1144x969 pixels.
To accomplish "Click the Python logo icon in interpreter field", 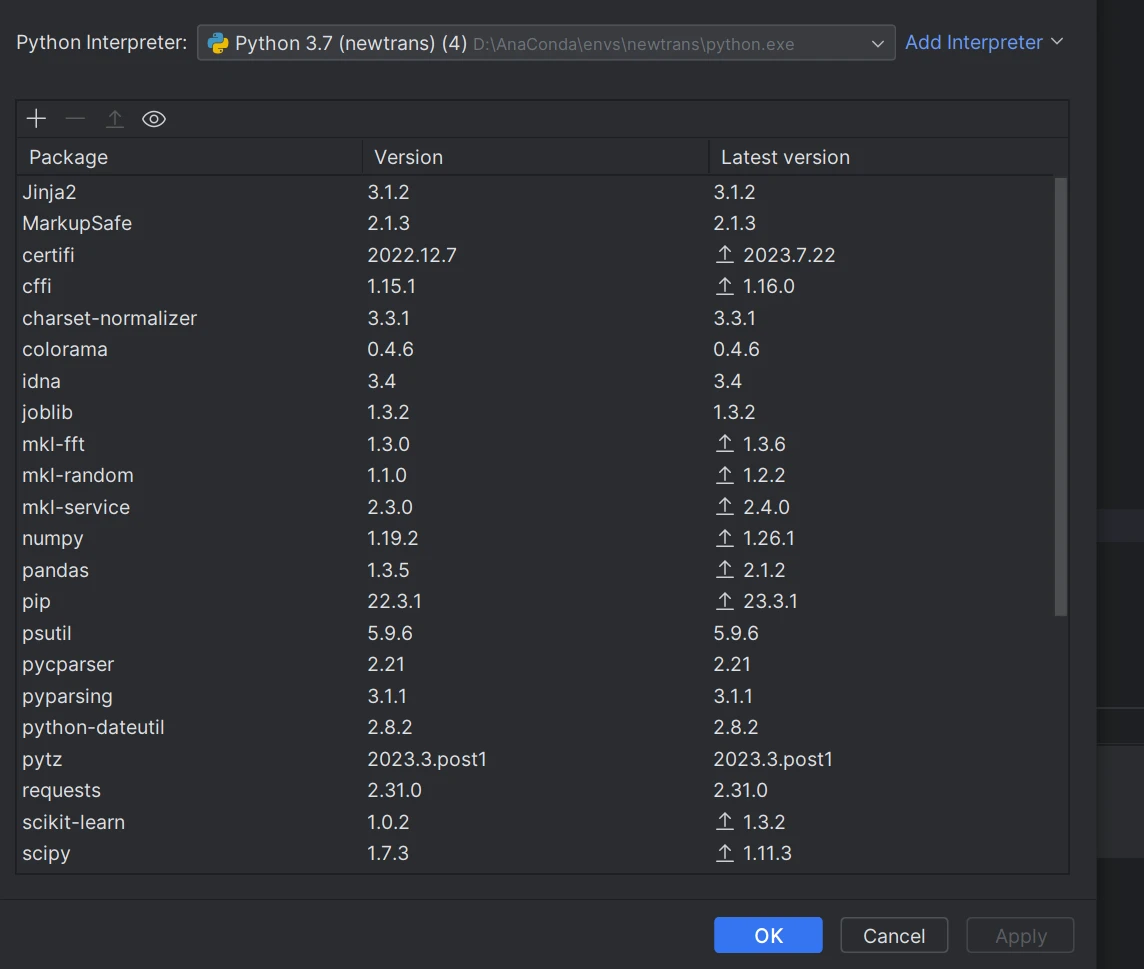I will tap(218, 43).
